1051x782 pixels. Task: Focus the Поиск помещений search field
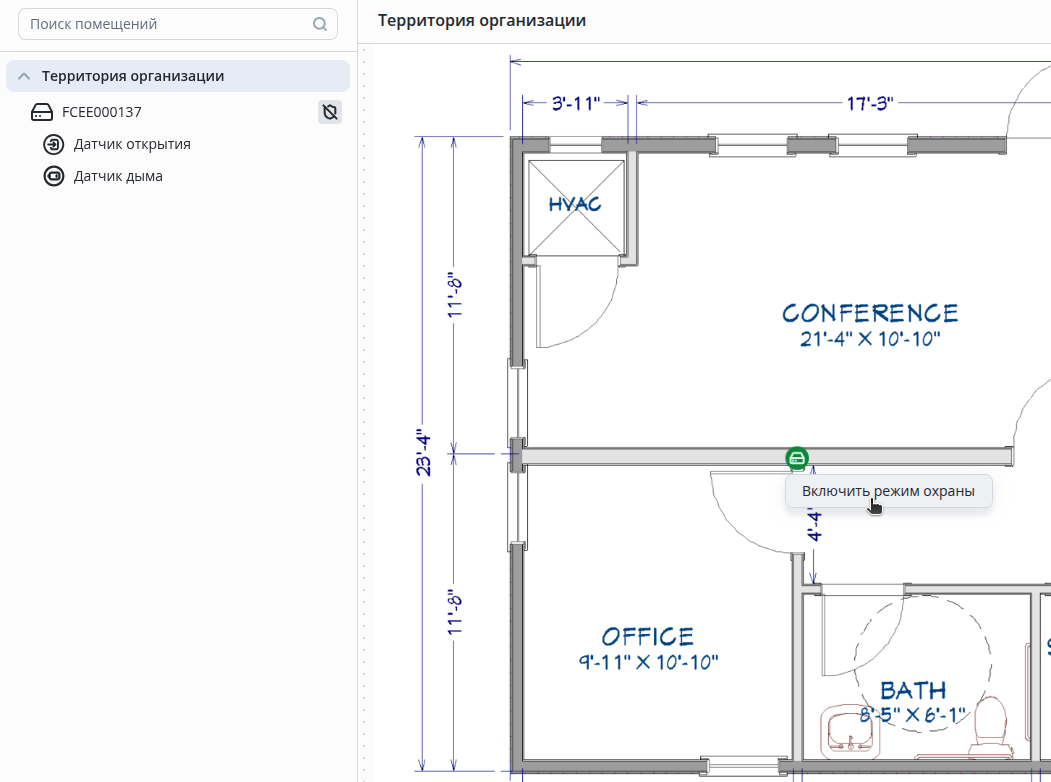pos(160,24)
